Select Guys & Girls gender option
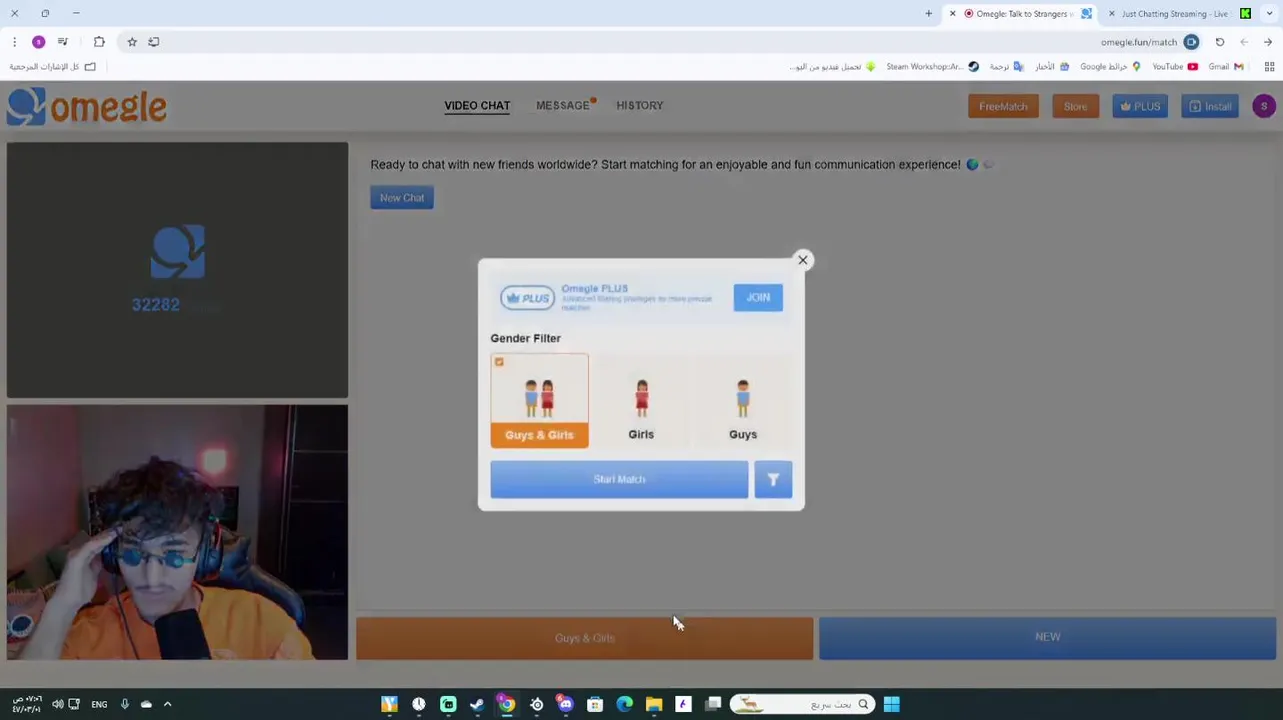Screen dimensions: 1283x720 pyautogui.click(x=539, y=400)
